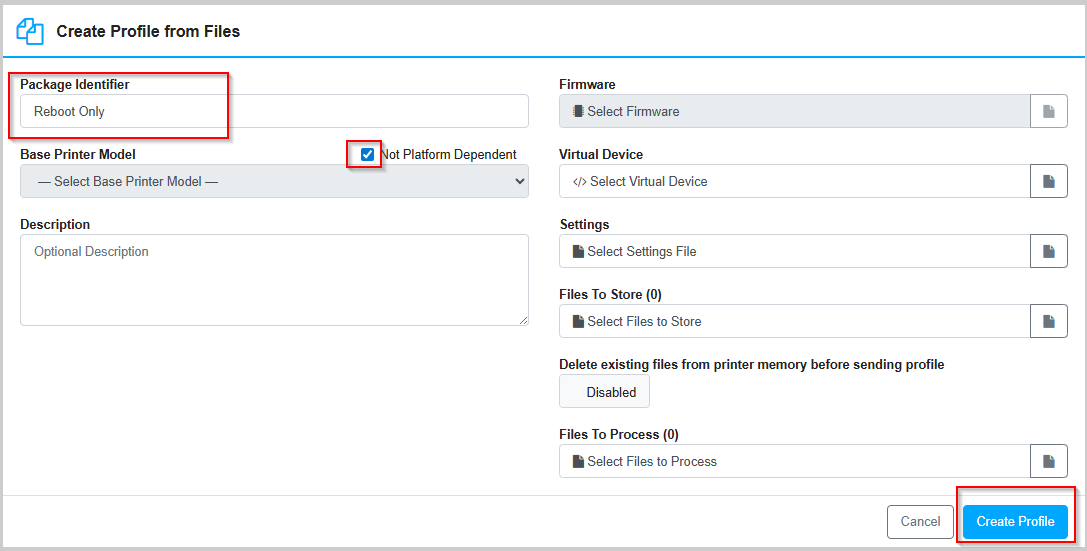1087x551 pixels.
Task: Click the Package Identifier input field
Action: coord(275,111)
